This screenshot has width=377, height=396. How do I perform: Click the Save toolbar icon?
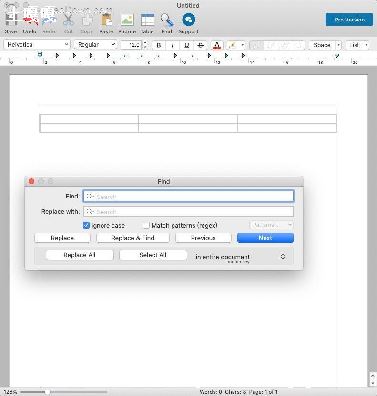pos(11,20)
